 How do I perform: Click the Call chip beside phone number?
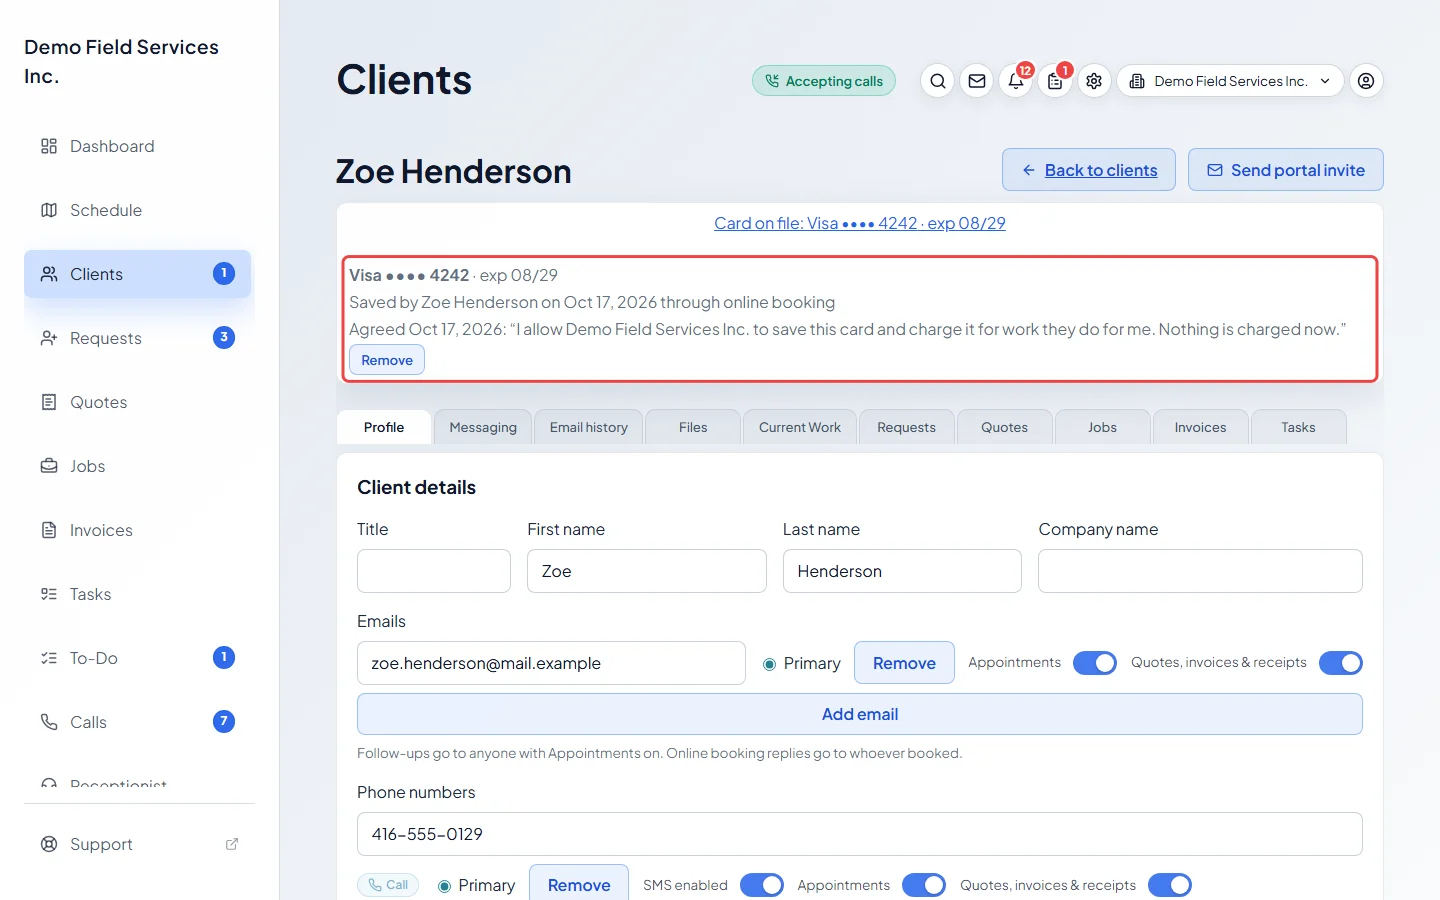(x=388, y=885)
